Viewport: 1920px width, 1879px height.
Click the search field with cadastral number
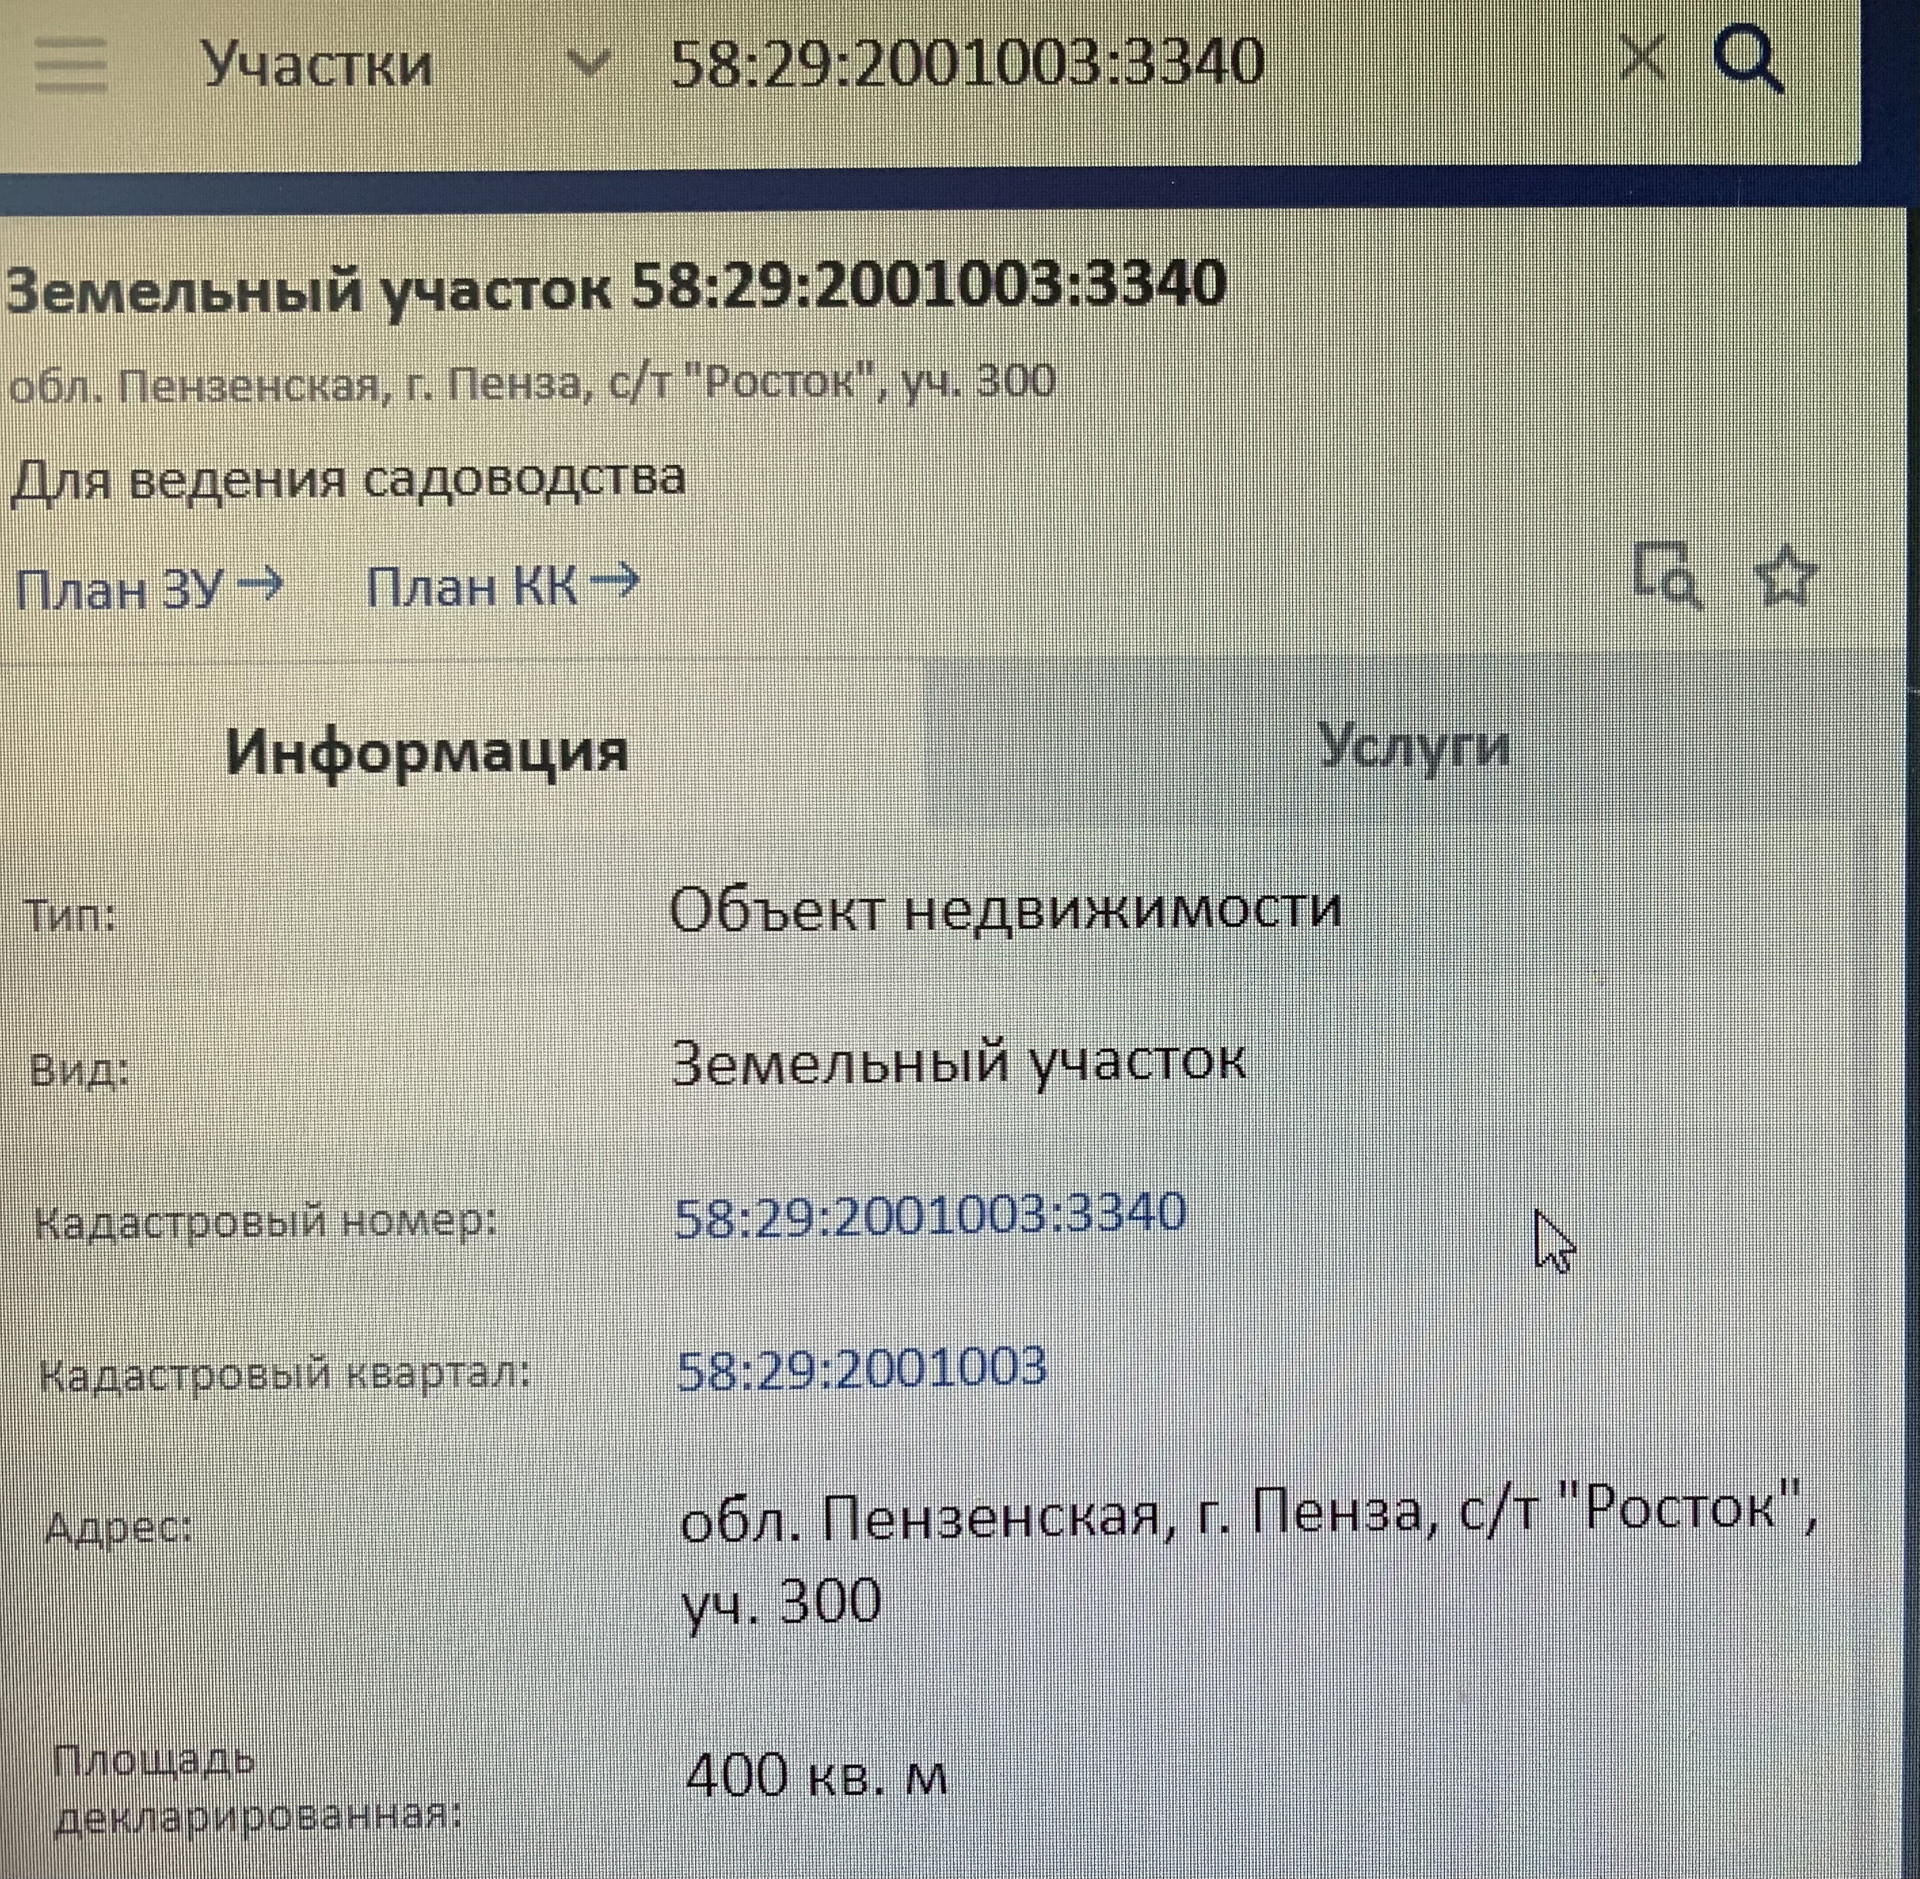click(x=966, y=63)
